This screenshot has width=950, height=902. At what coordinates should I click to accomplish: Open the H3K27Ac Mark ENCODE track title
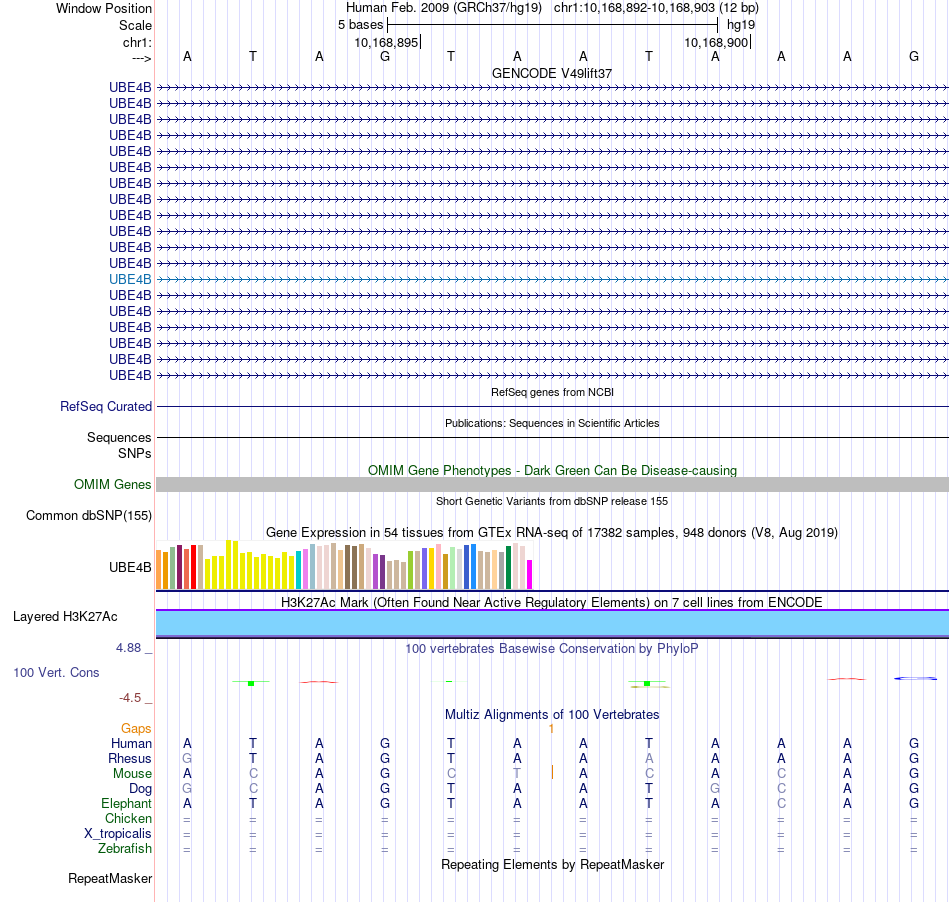[552, 602]
